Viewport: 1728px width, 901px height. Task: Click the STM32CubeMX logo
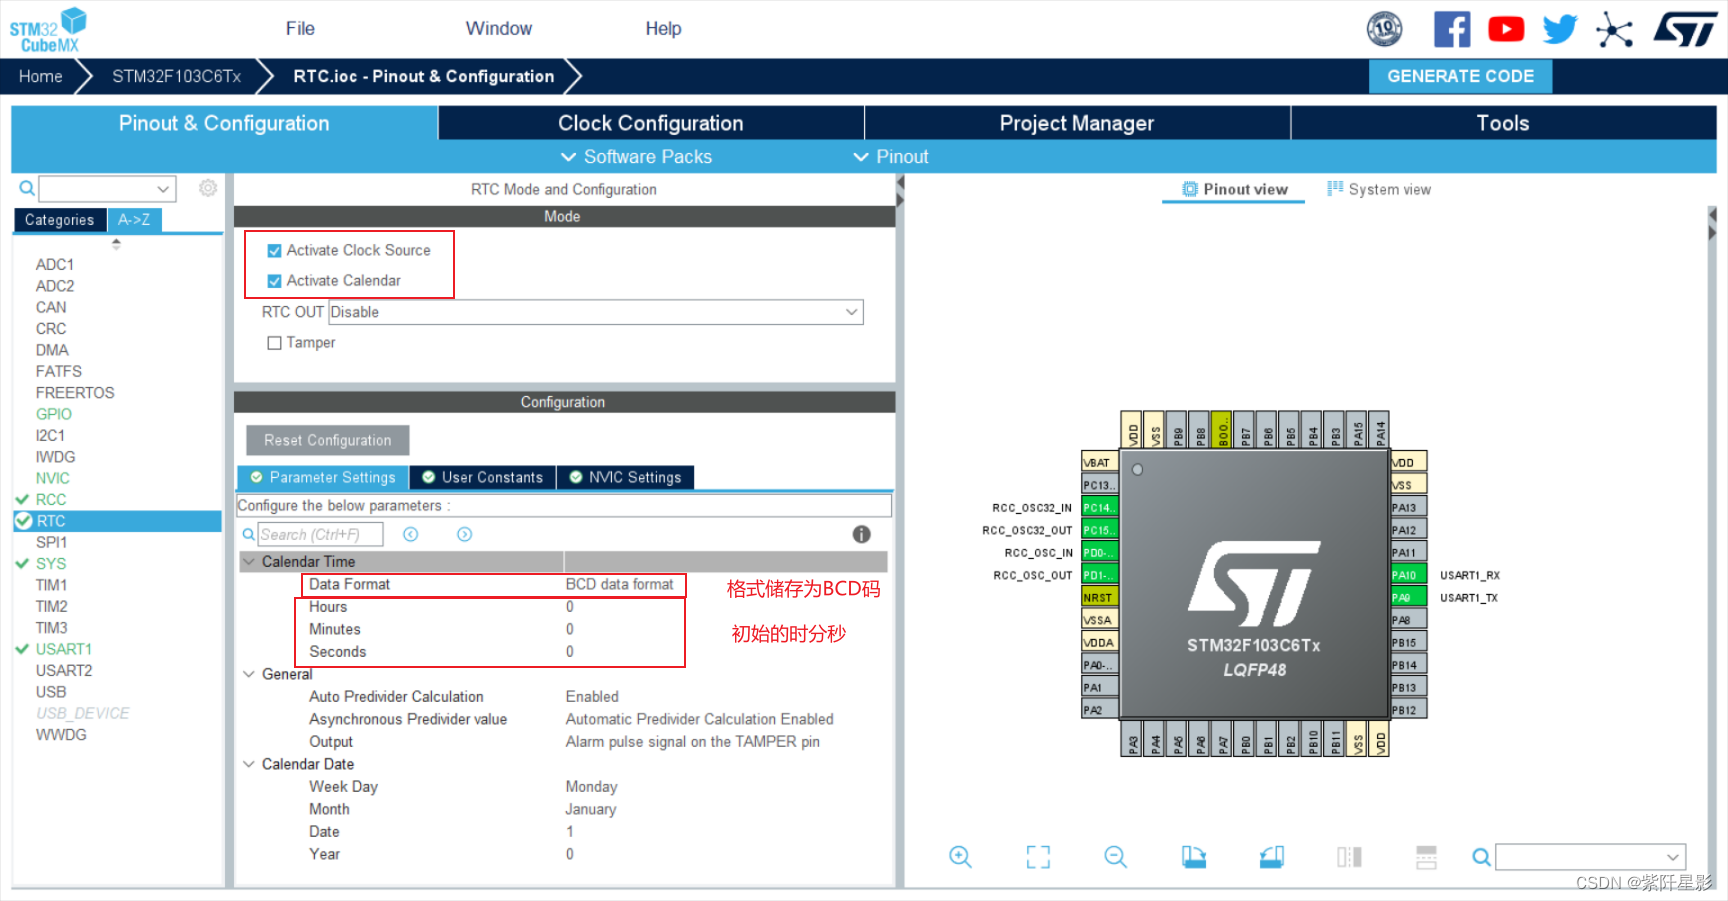(48, 30)
